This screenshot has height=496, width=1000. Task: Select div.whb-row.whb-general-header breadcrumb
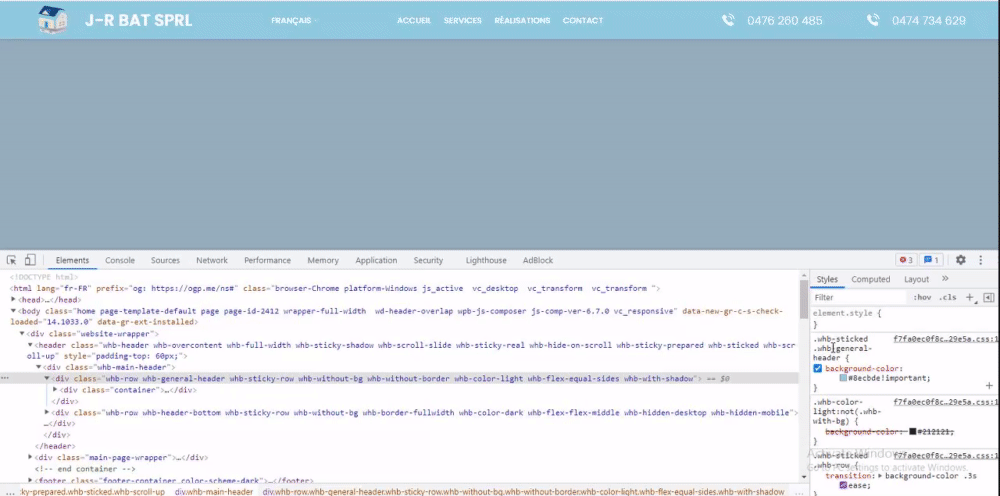point(523,492)
